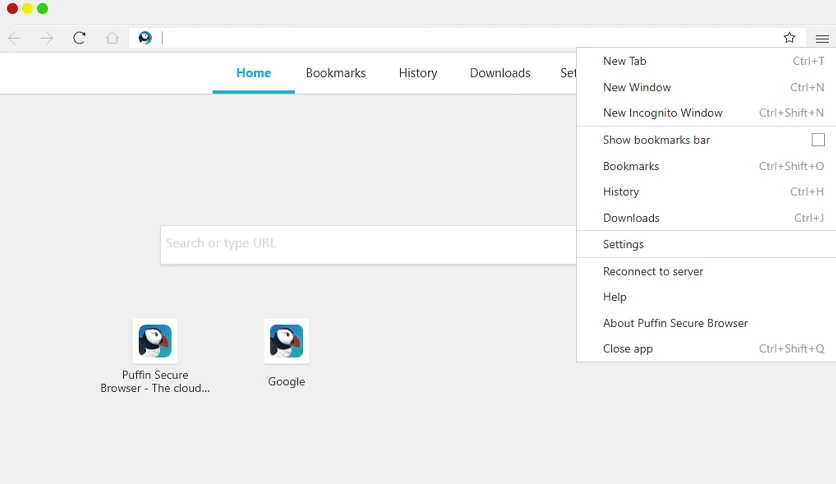Choose Close app menu entry
This screenshot has width=836, height=484.
[x=706, y=349]
